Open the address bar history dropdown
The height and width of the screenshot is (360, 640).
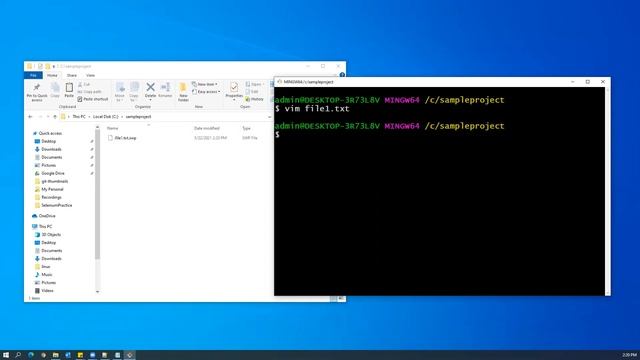pyautogui.click(x=269, y=117)
